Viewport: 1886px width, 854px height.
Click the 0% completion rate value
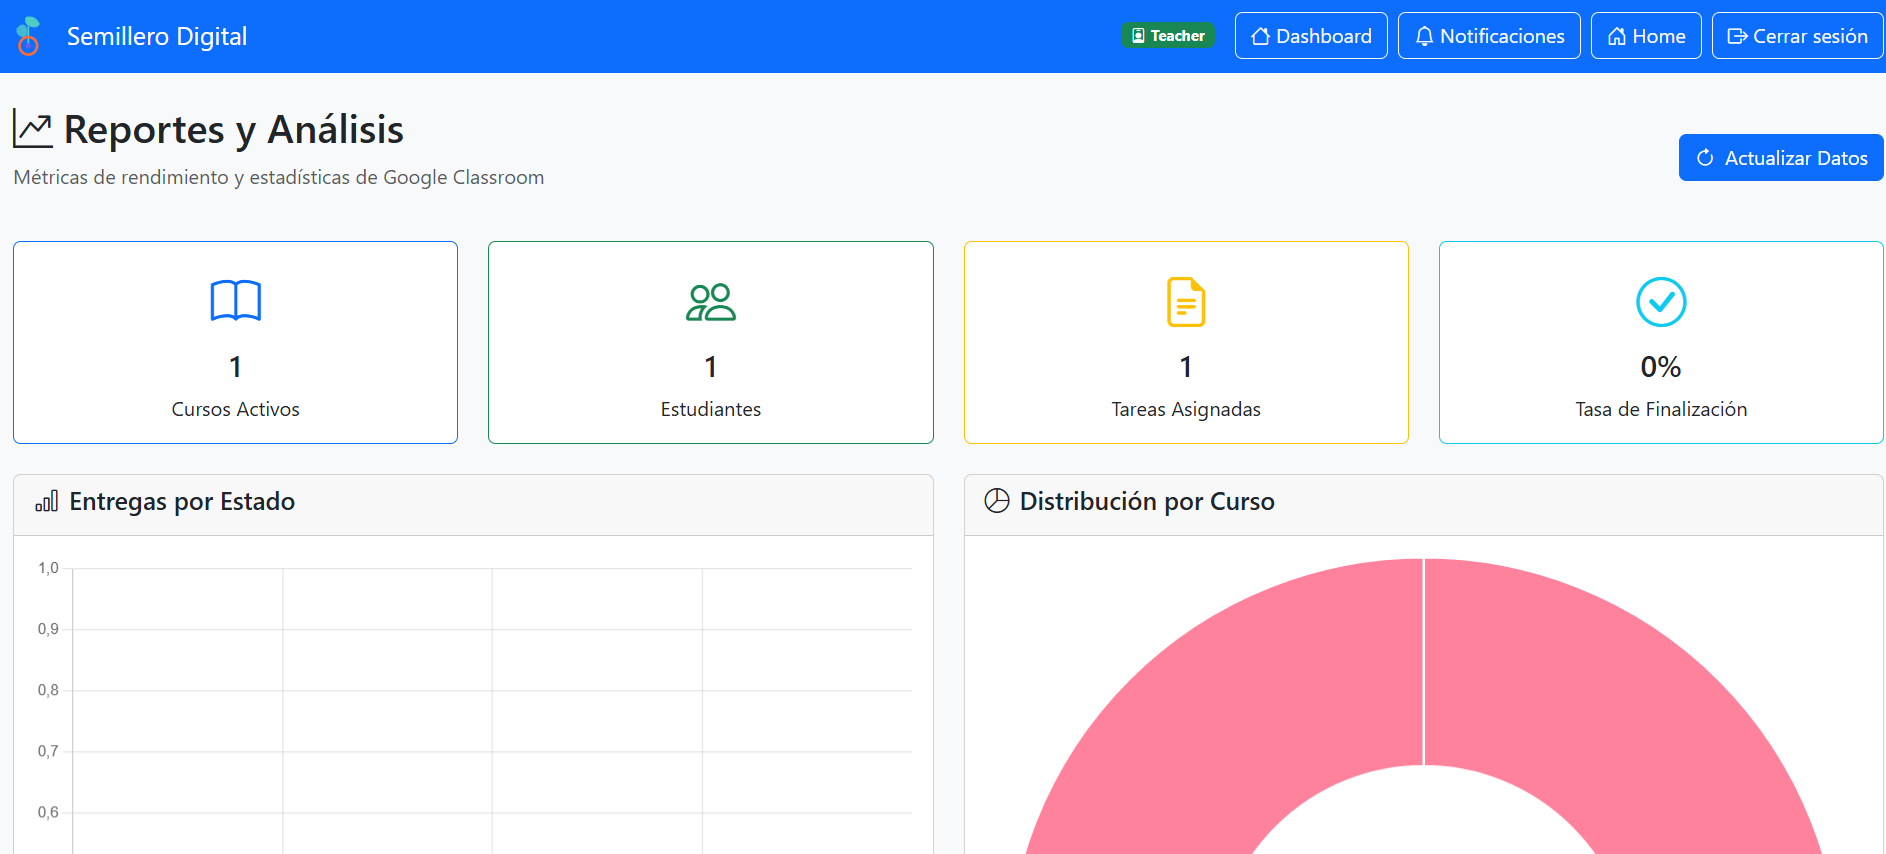1661,367
